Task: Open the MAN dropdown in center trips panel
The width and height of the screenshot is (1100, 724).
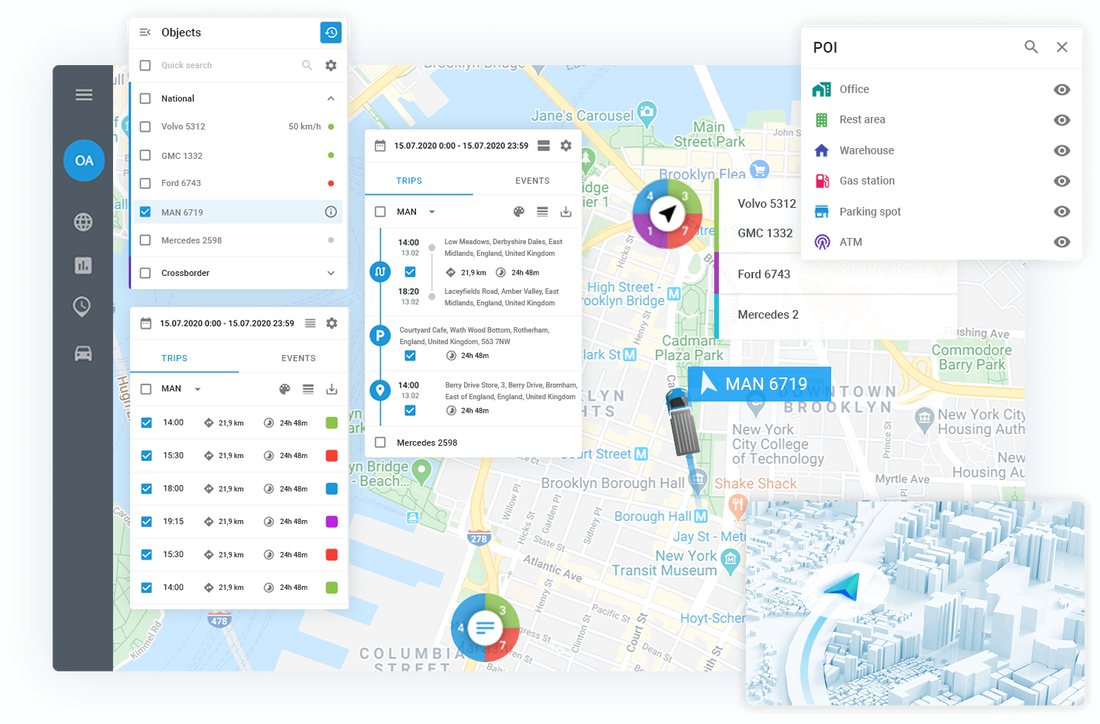Action: (432, 212)
